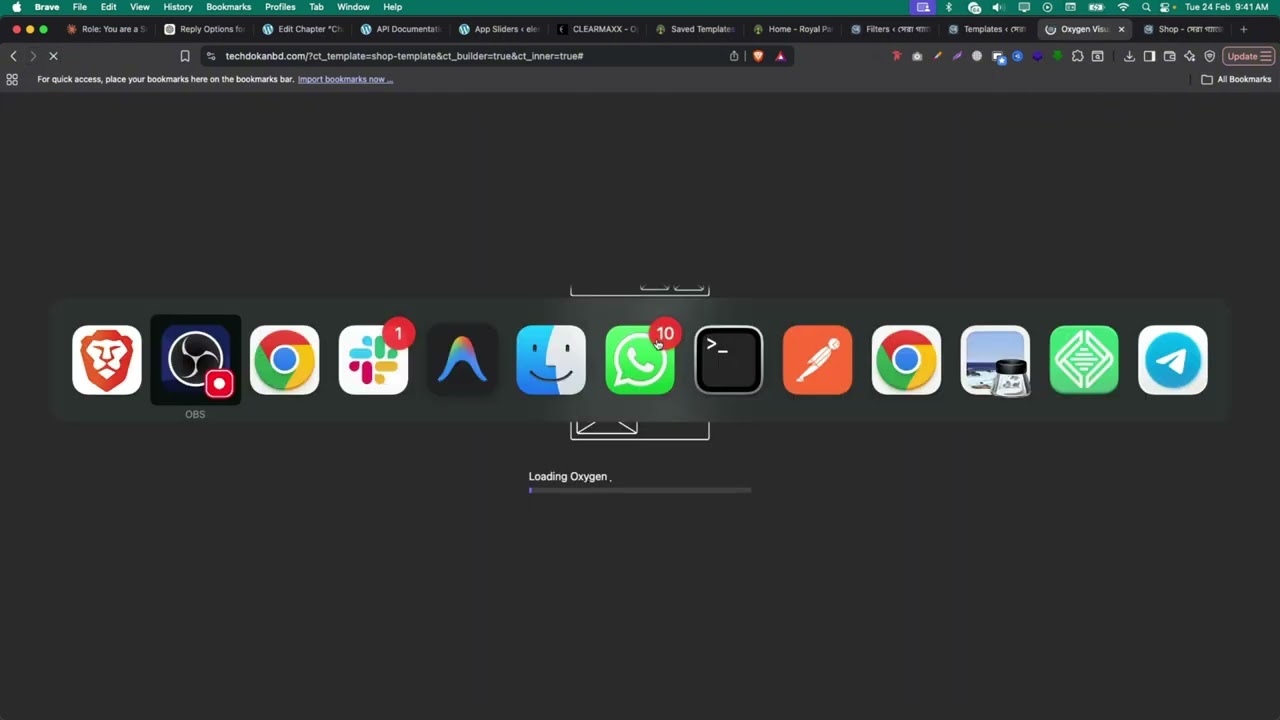Switch to Terminal in the app switcher

pyautogui.click(x=729, y=360)
